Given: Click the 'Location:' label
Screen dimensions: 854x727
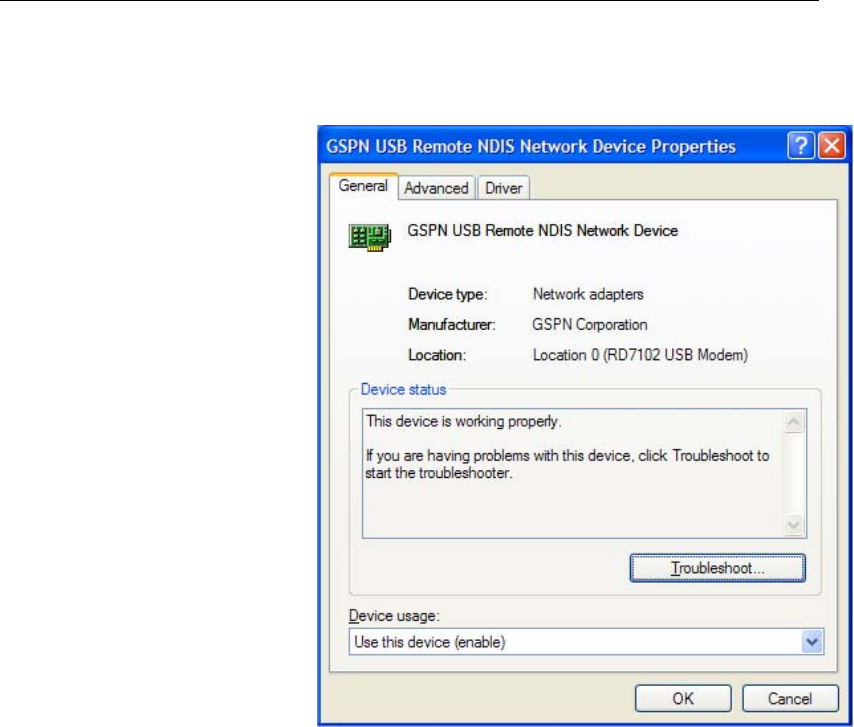Looking at the screenshot, I should (437, 355).
